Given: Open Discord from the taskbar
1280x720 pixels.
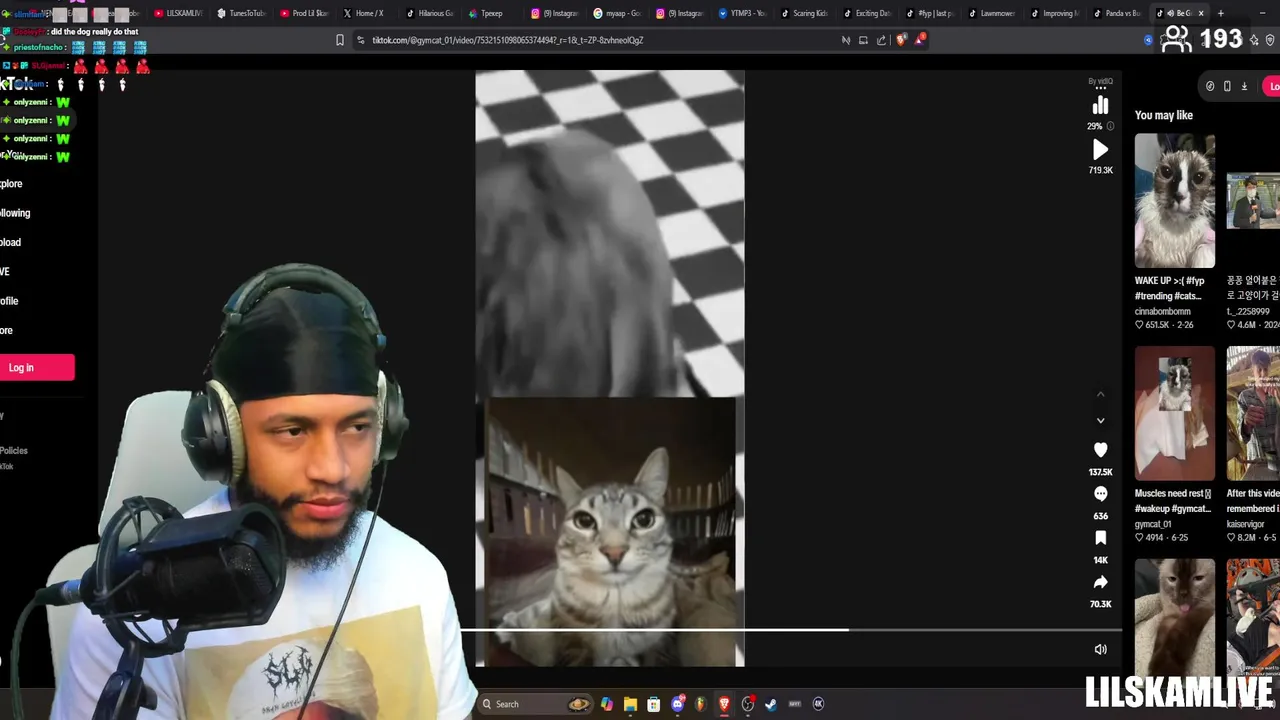Looking at the screenshot, I should coord(678,704).
